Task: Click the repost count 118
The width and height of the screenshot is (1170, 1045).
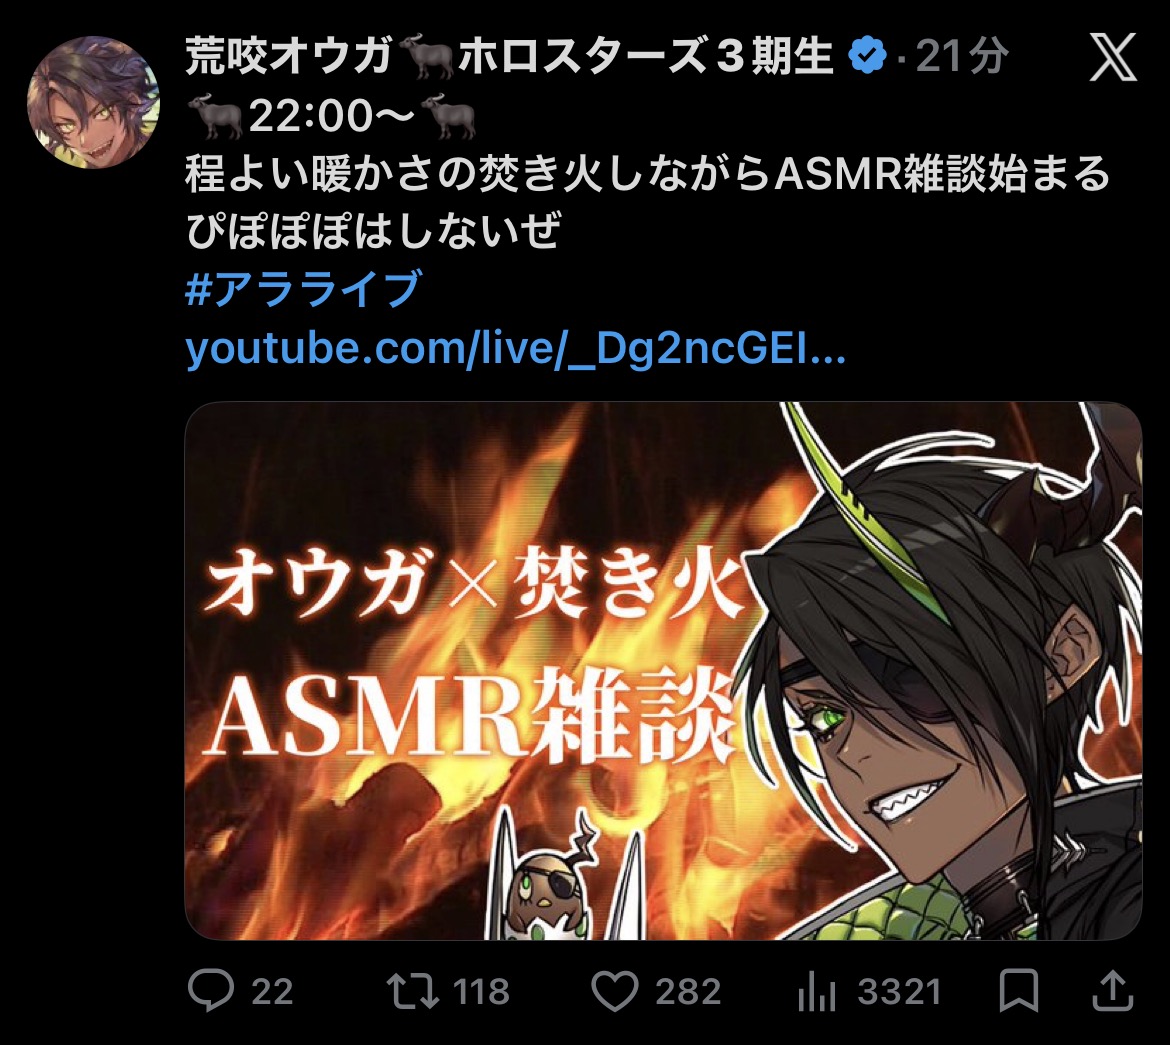Action: (481, 992)
